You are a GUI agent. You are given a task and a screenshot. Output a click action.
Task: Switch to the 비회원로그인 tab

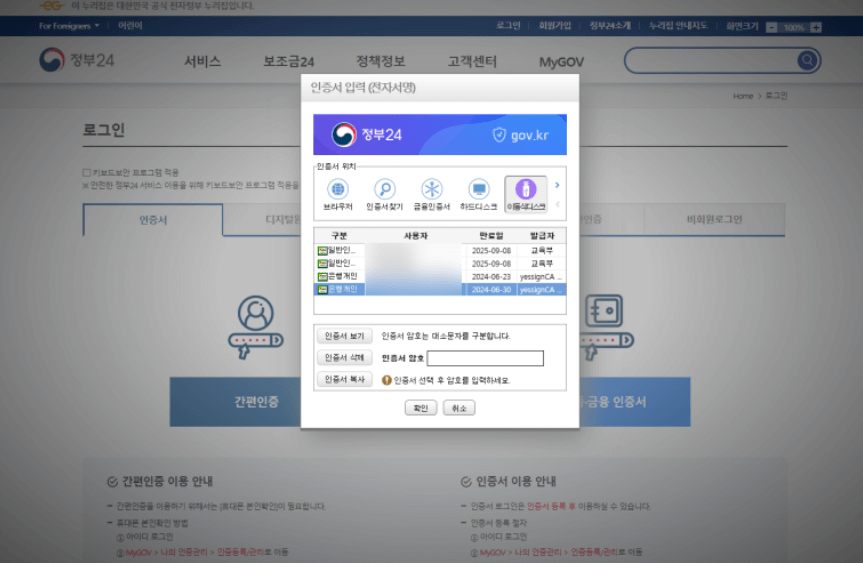(714, 220)
